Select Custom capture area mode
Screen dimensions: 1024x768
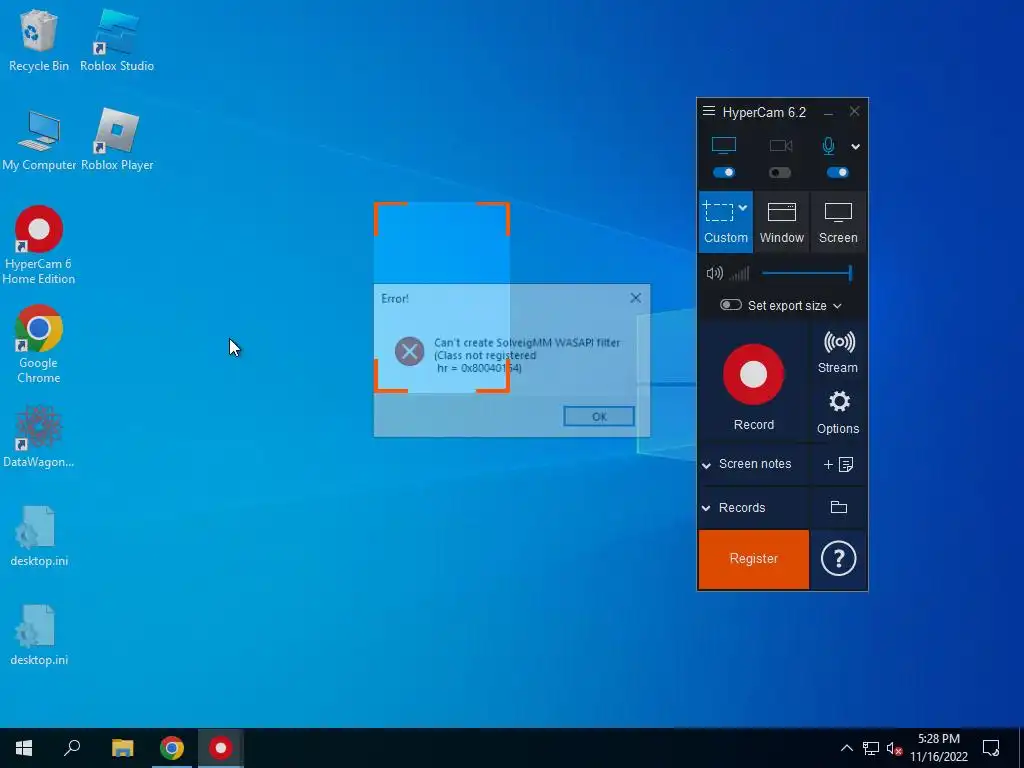(x=726, y=222)
